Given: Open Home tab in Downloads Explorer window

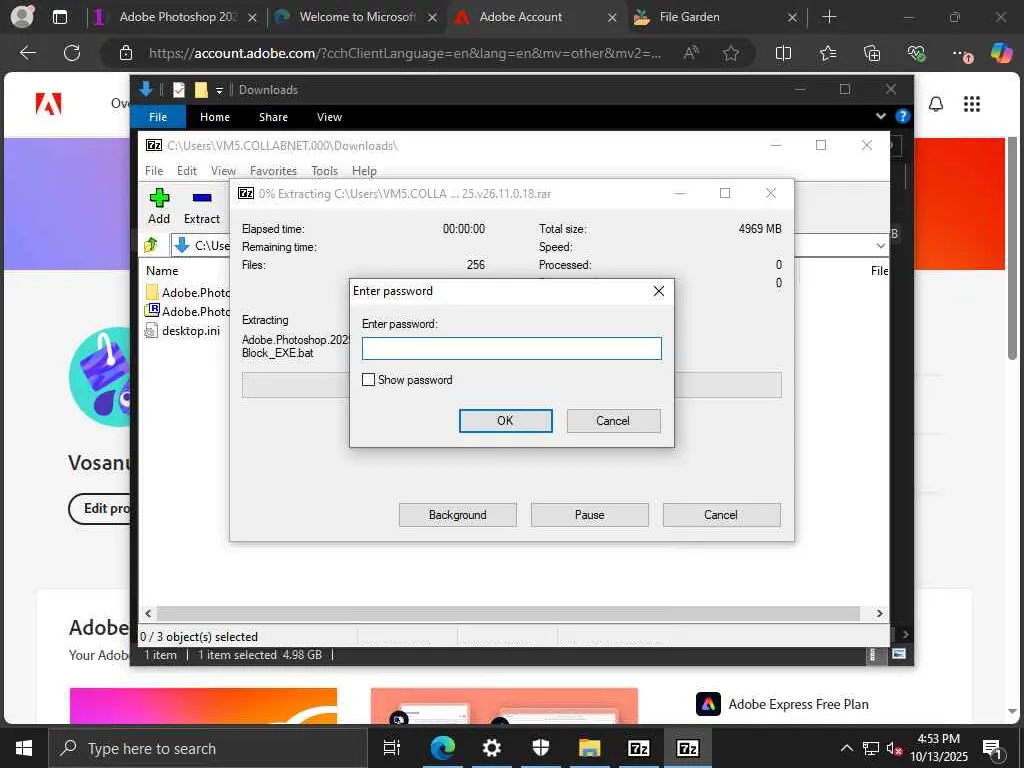Looking at the screenshot, I should tap(215, 117).
